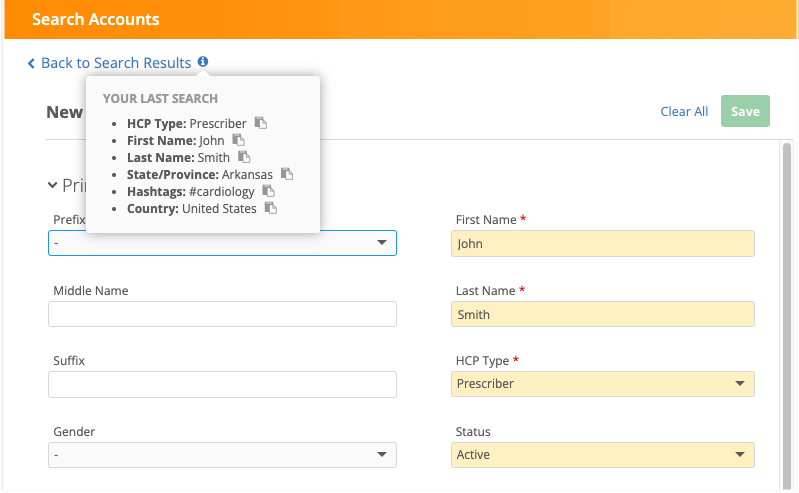Image resolution: width=799 pixels, height=493 pixels.
Task: Copy the Country United States value
Action: point(270,208)
